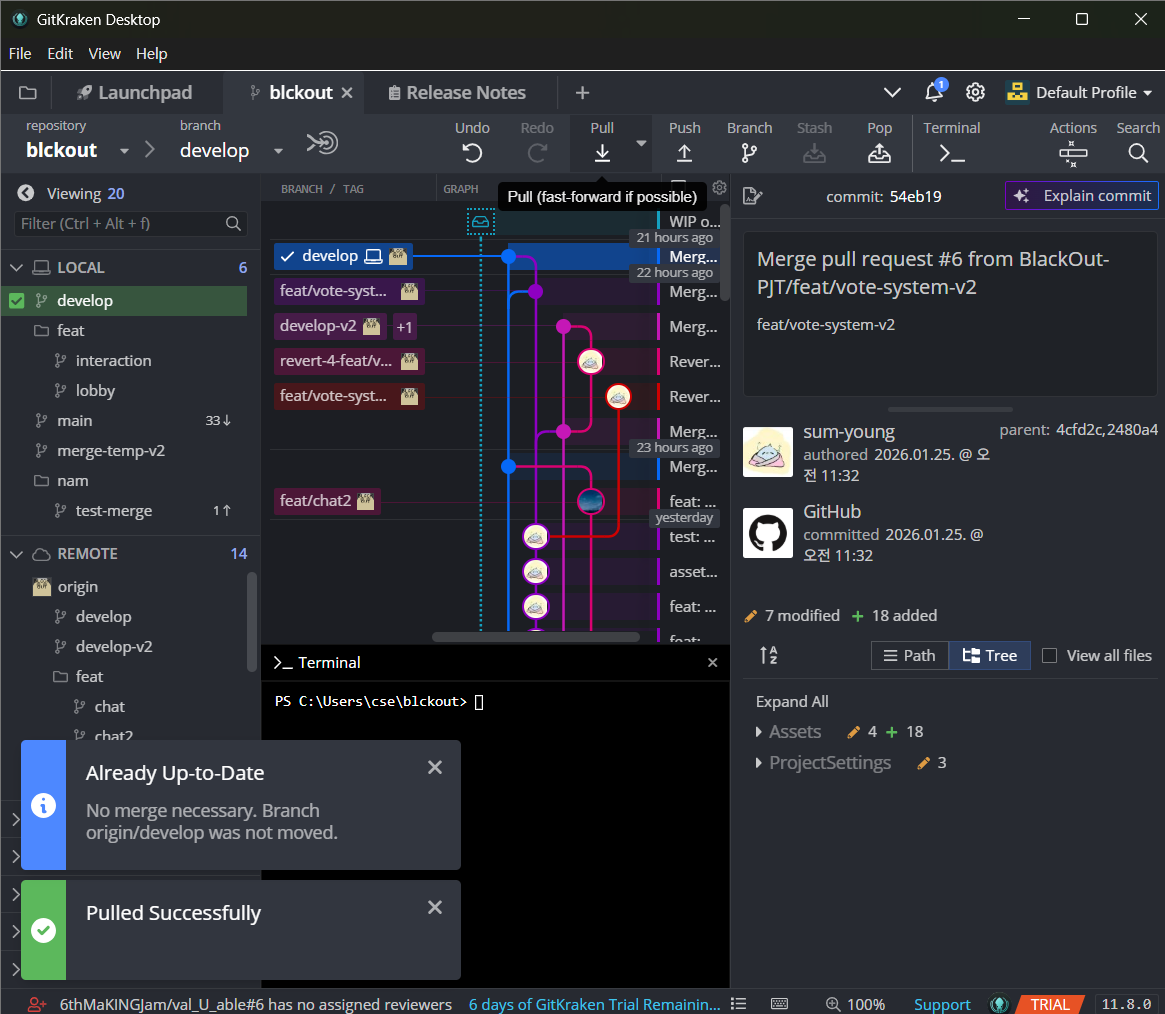Click Expand All in file tree
The height and width of the screenshot is (1014, 1165).
[x=792, y=701]
